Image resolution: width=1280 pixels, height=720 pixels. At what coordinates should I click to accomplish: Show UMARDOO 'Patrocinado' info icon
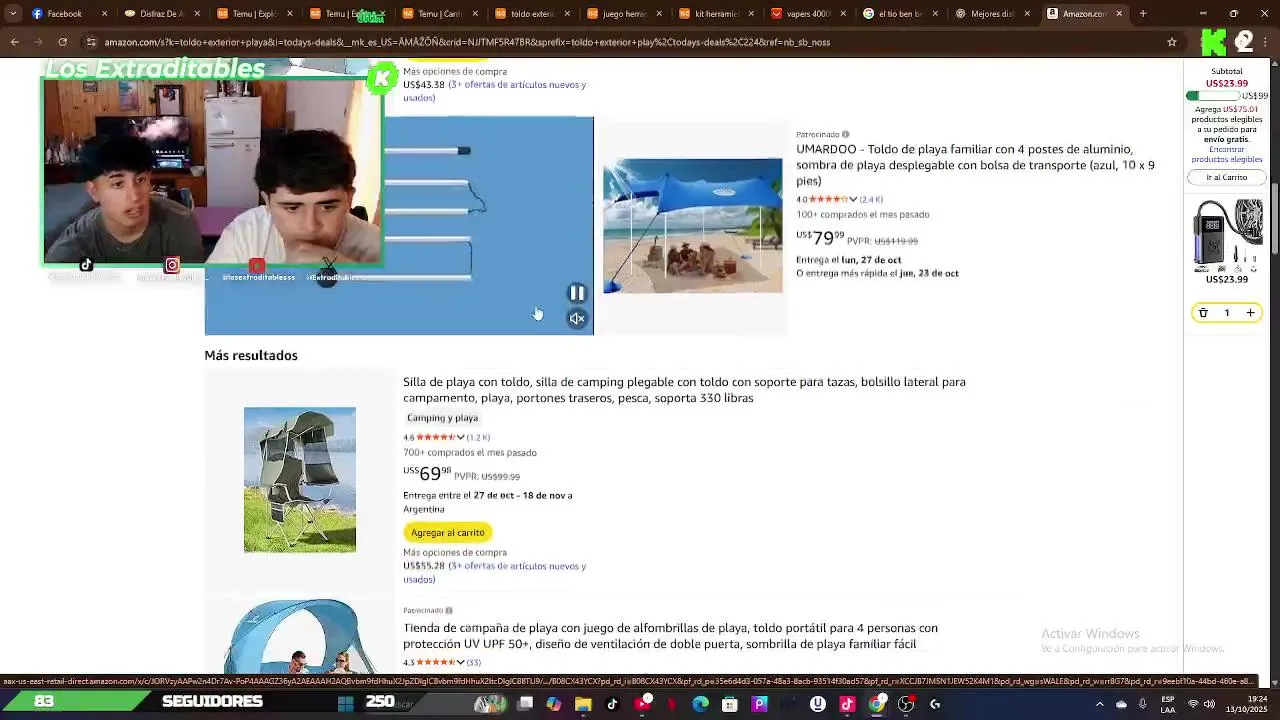click(845, 134)
